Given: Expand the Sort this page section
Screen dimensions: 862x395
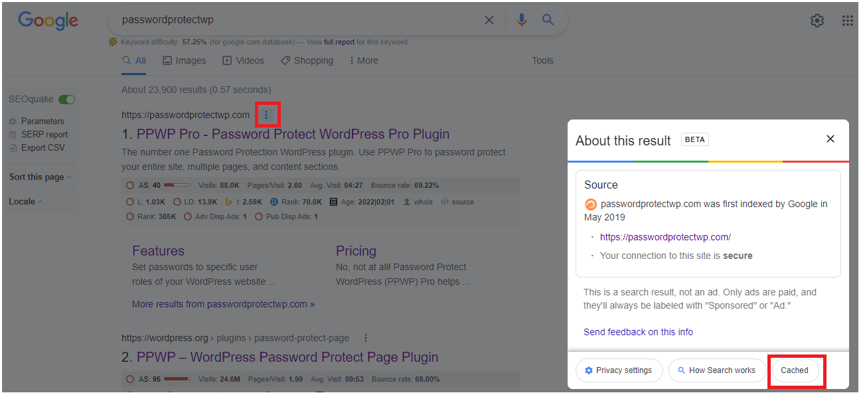Looking at the screenshot, I should pyautogui.click(x=40, y=177).
